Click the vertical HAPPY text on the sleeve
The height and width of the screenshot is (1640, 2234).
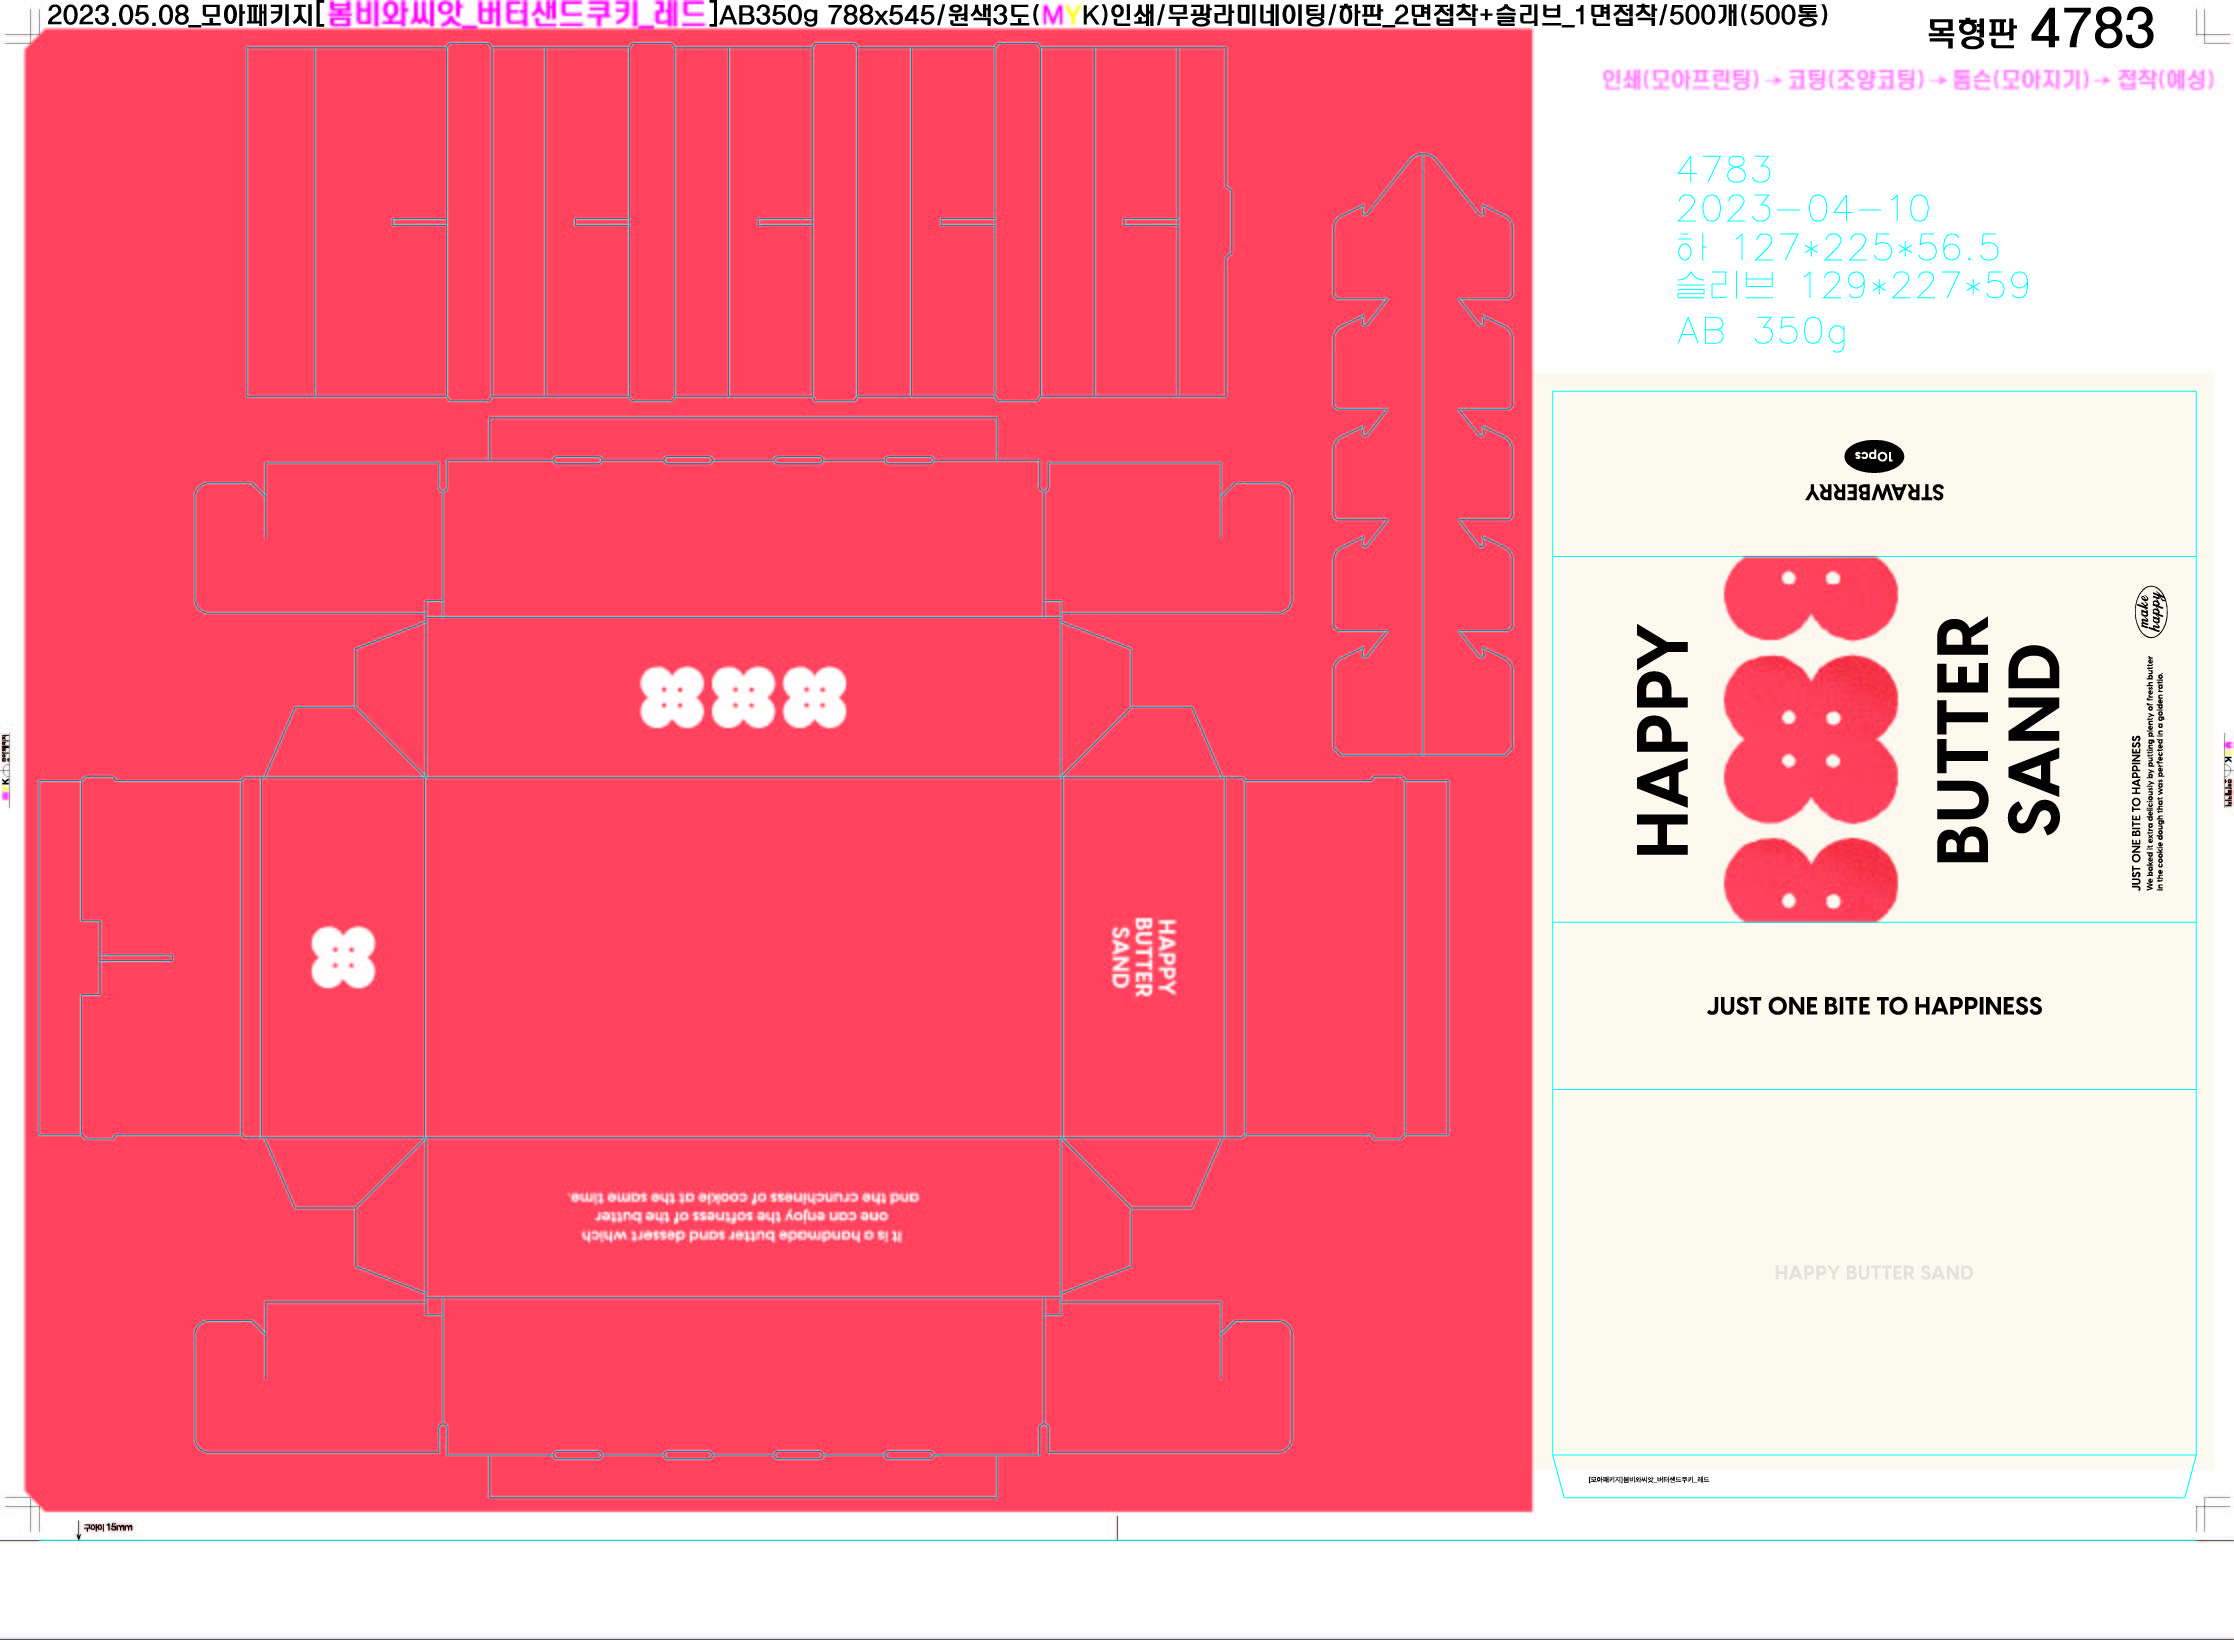pos(1662,739)
